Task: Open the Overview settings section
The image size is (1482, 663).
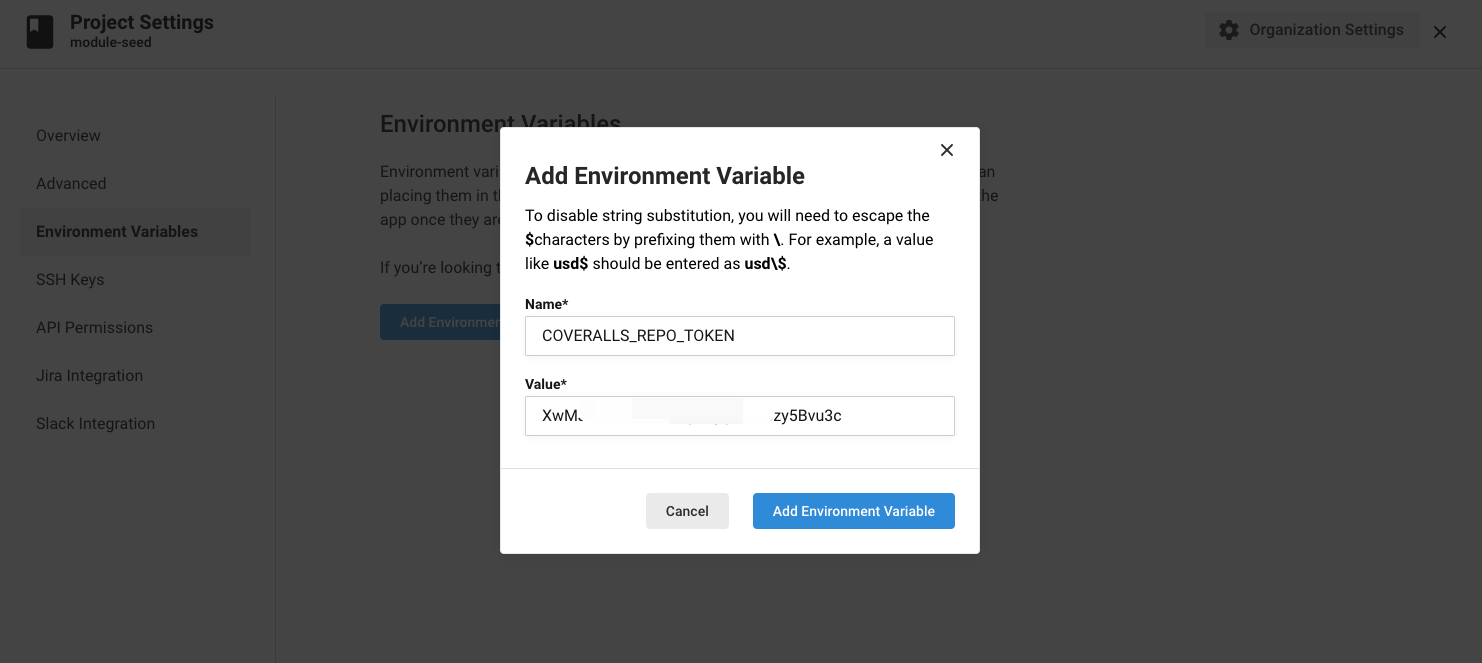Action: [x=68, y=136]
